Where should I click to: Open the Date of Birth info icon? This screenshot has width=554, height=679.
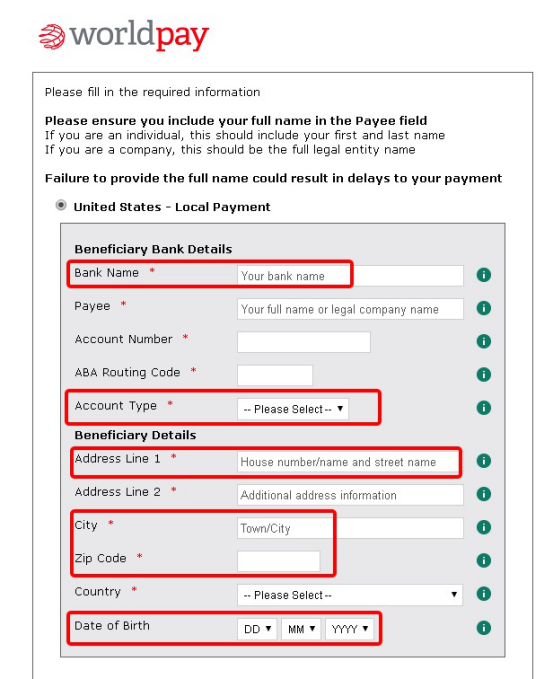tap(483, 628)
